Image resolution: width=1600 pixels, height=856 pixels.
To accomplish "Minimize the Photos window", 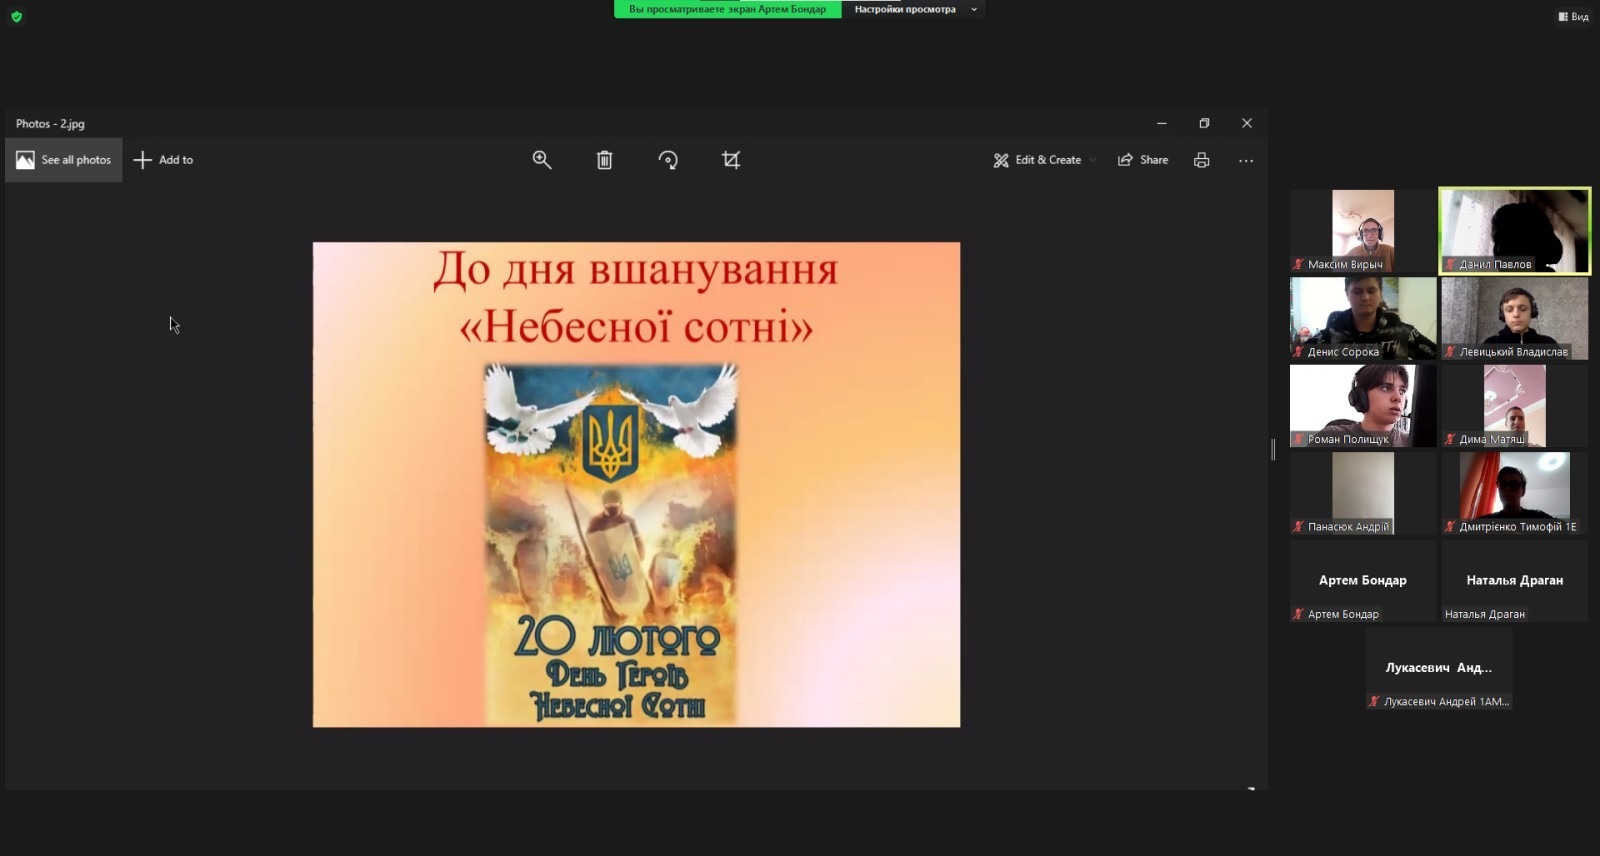I will coord(1162,123).
